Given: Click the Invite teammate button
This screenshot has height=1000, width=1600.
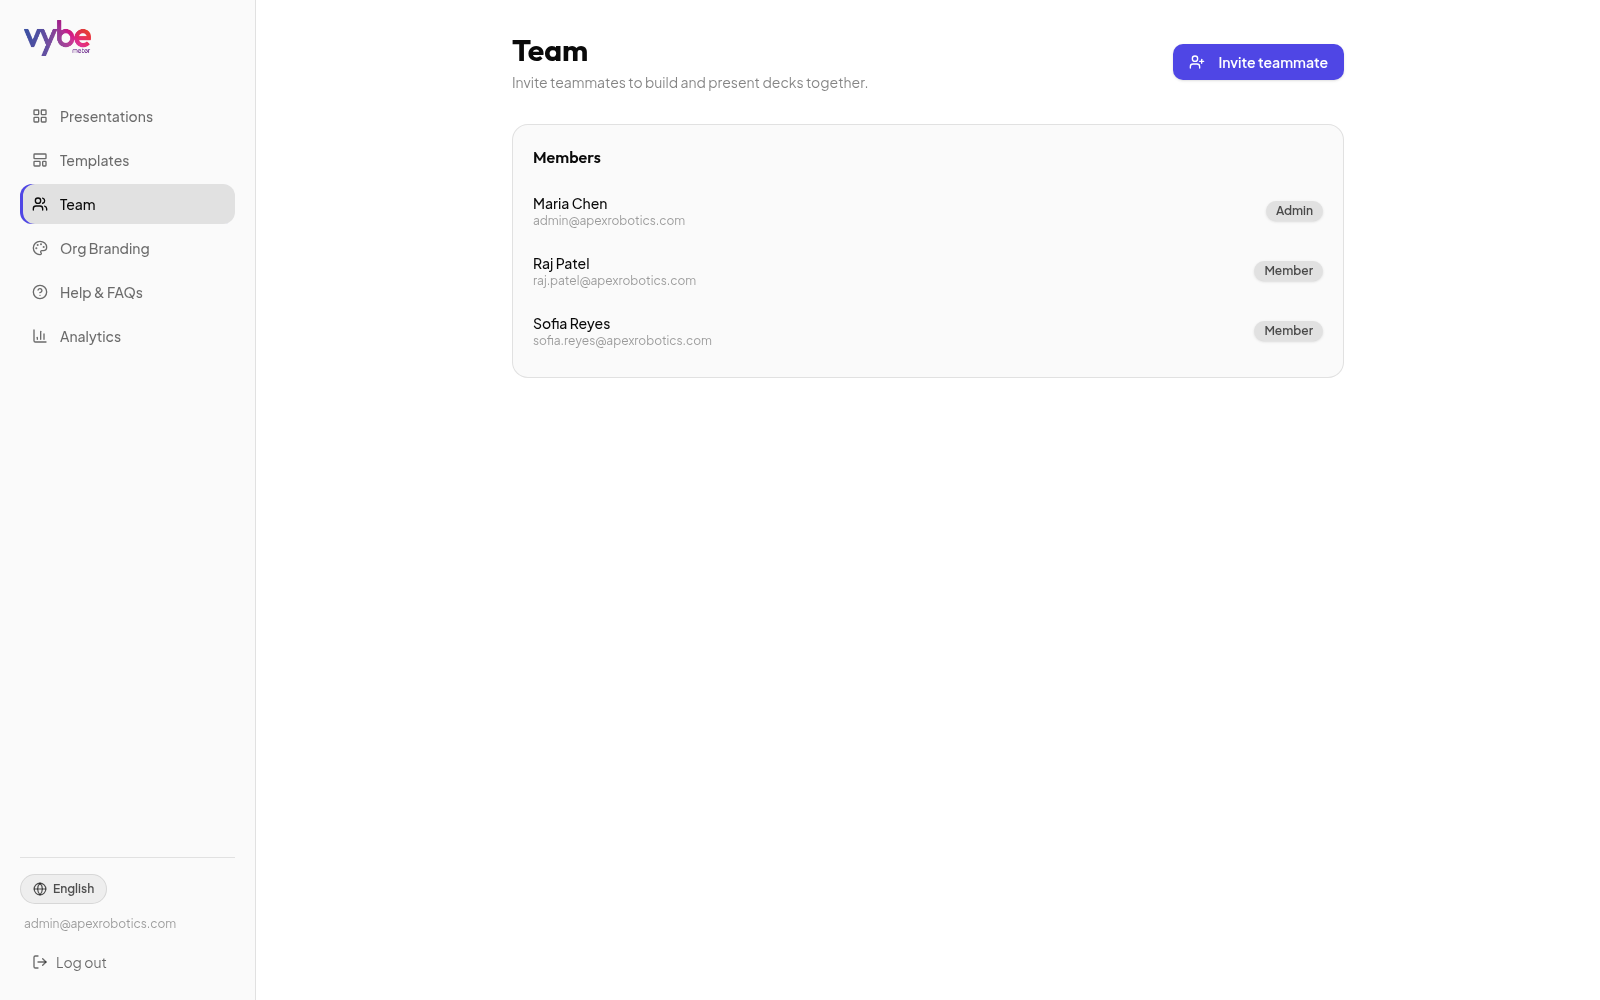Looking at the screenshot, I should [1258, 62].
